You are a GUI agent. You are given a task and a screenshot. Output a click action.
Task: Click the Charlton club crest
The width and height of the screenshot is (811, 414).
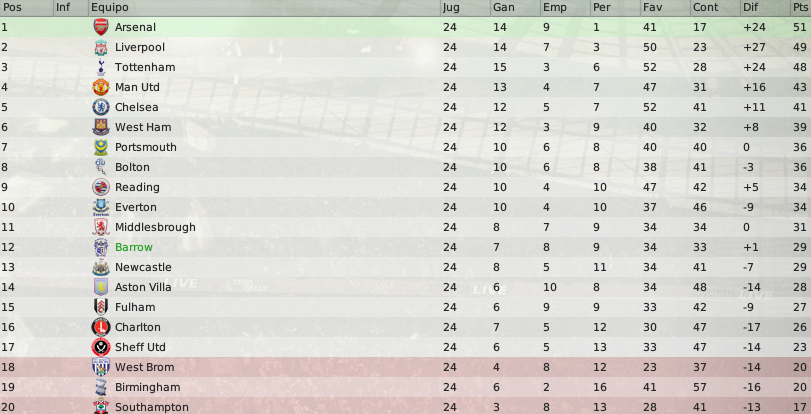(101, 327)
